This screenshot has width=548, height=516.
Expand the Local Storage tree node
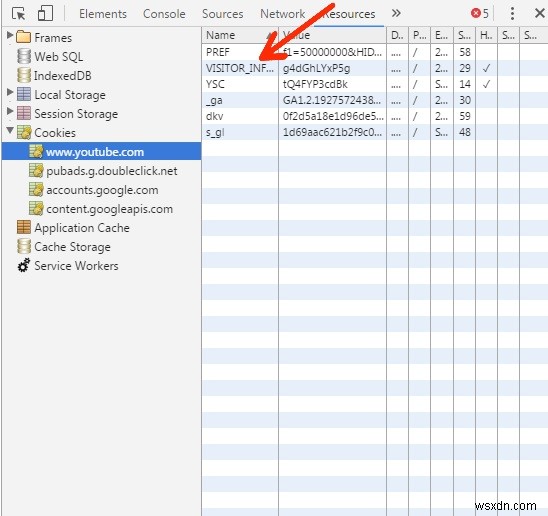coord(10,92)
